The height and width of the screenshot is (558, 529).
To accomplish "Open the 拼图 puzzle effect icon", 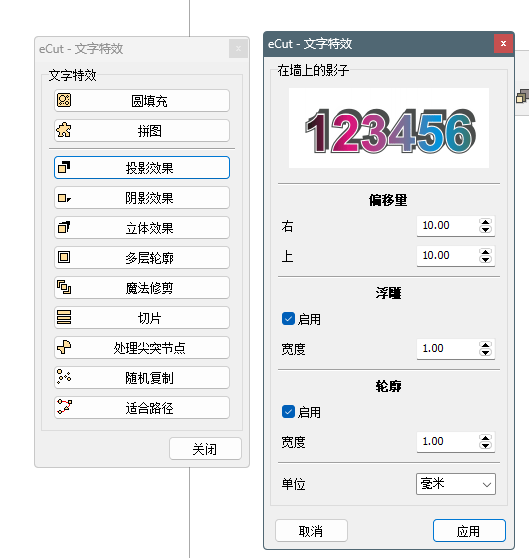I will click(x=64, y=130).
